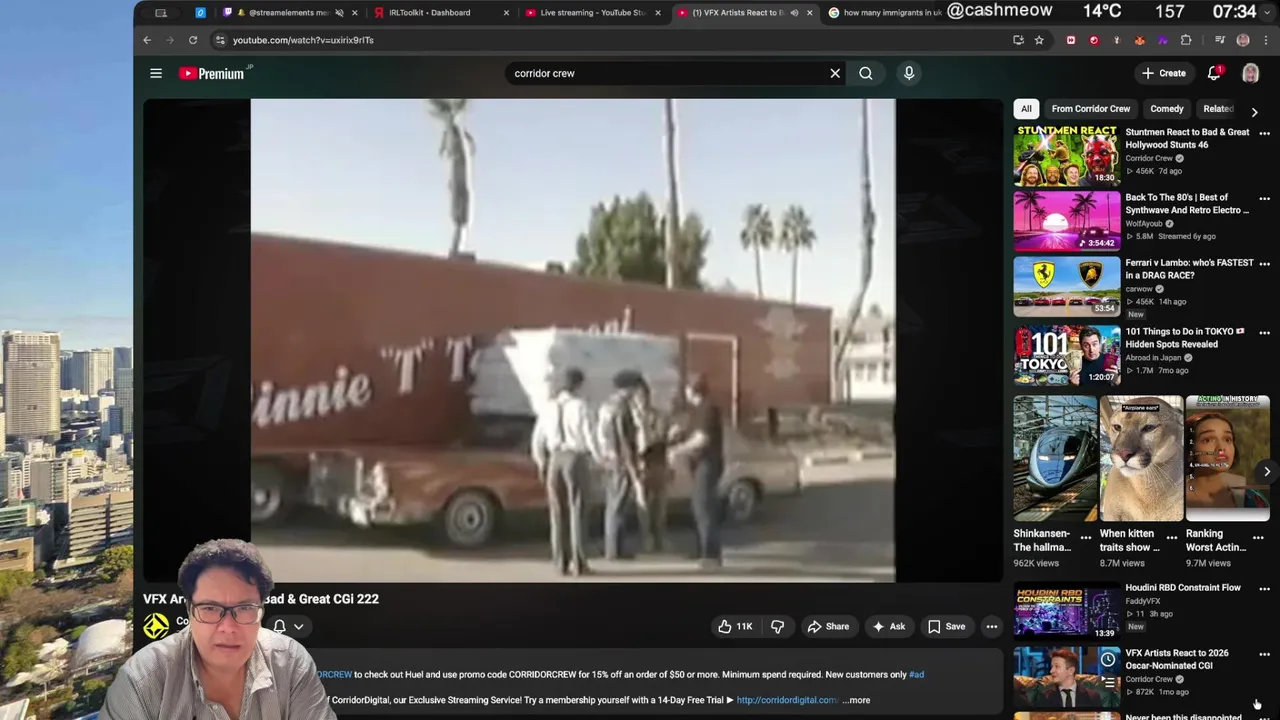Go back with browser back arrow
Viewport: 1280px width, 720px height.
pos(147,40)
